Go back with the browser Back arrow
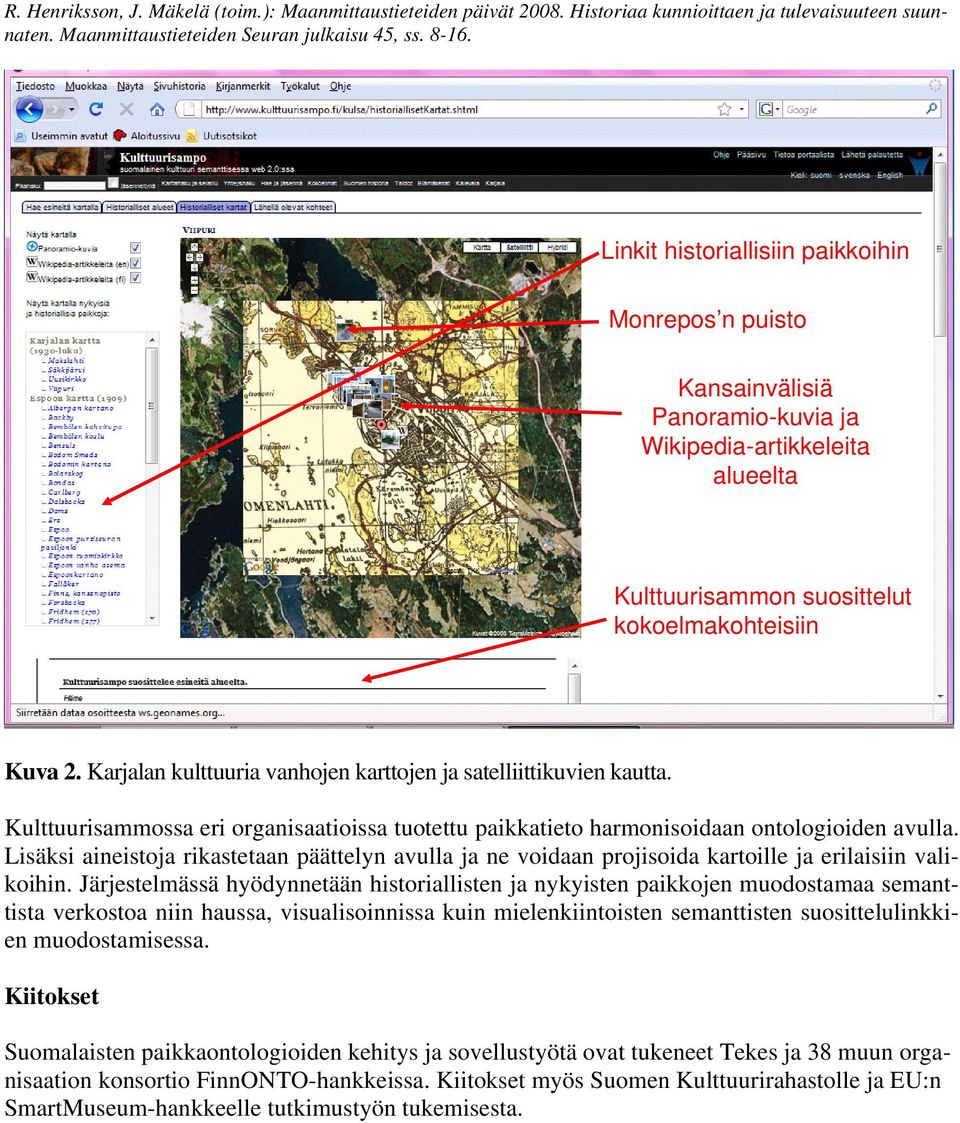The width and height of the screenshot is (960, 1123). [x=29, y=110]
